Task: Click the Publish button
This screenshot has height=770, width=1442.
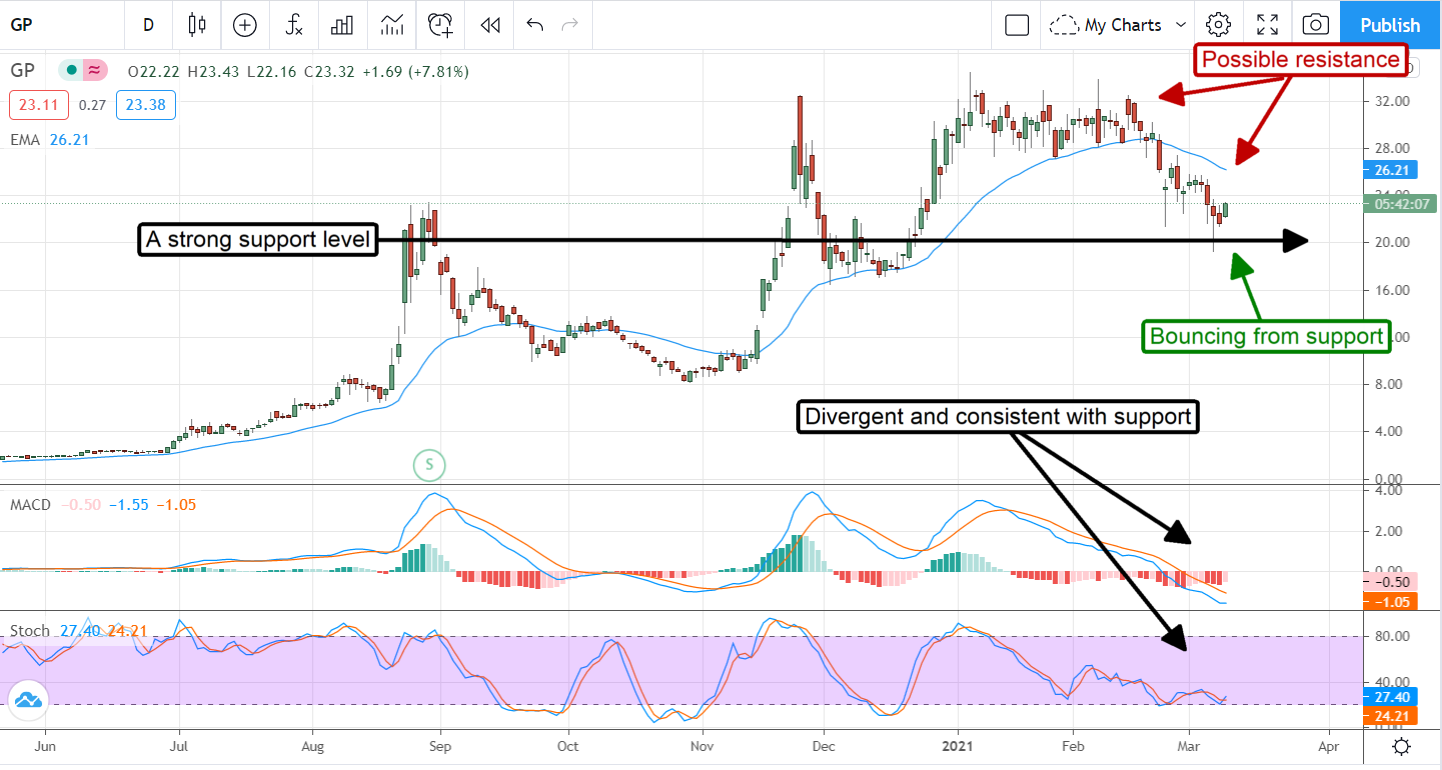Action: (1390, 25)
